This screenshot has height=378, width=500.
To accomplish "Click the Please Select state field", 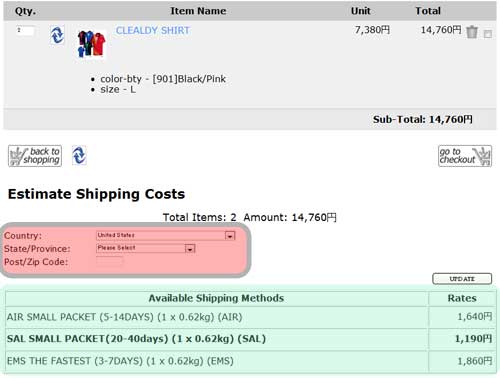I will (146, 248).
